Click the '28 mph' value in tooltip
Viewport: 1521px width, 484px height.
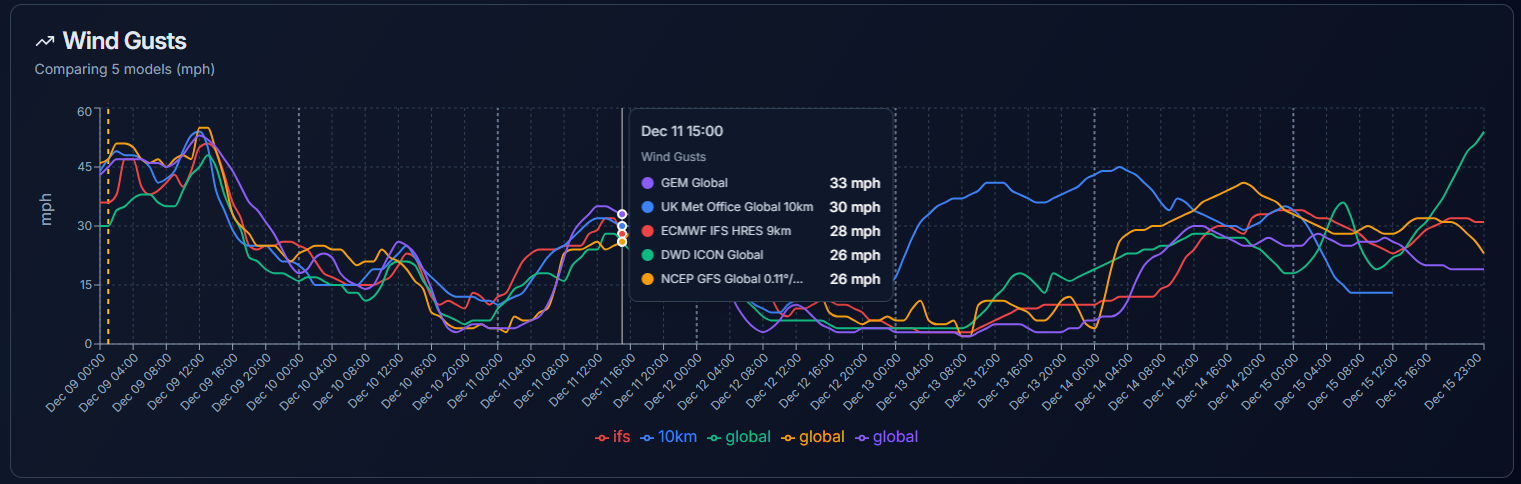pos(855,231)
